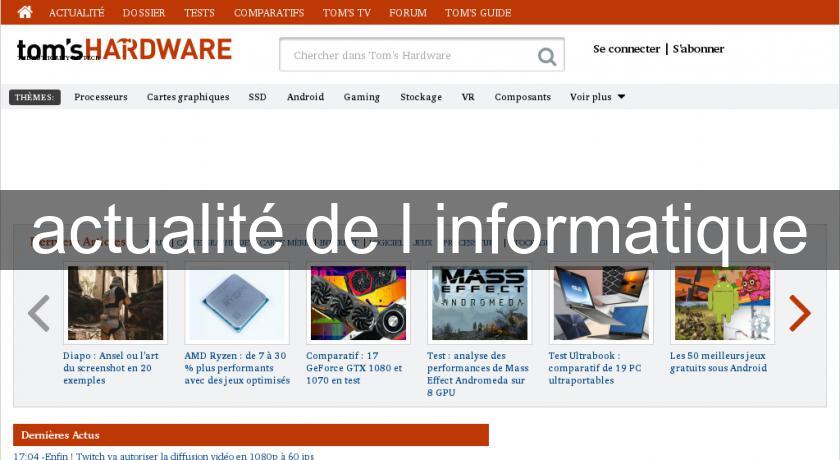Screen dimensions: 840x460
Task: Open 'AMD Ryzen : de 7 à 30 %' link
Action: pos(237,368)
